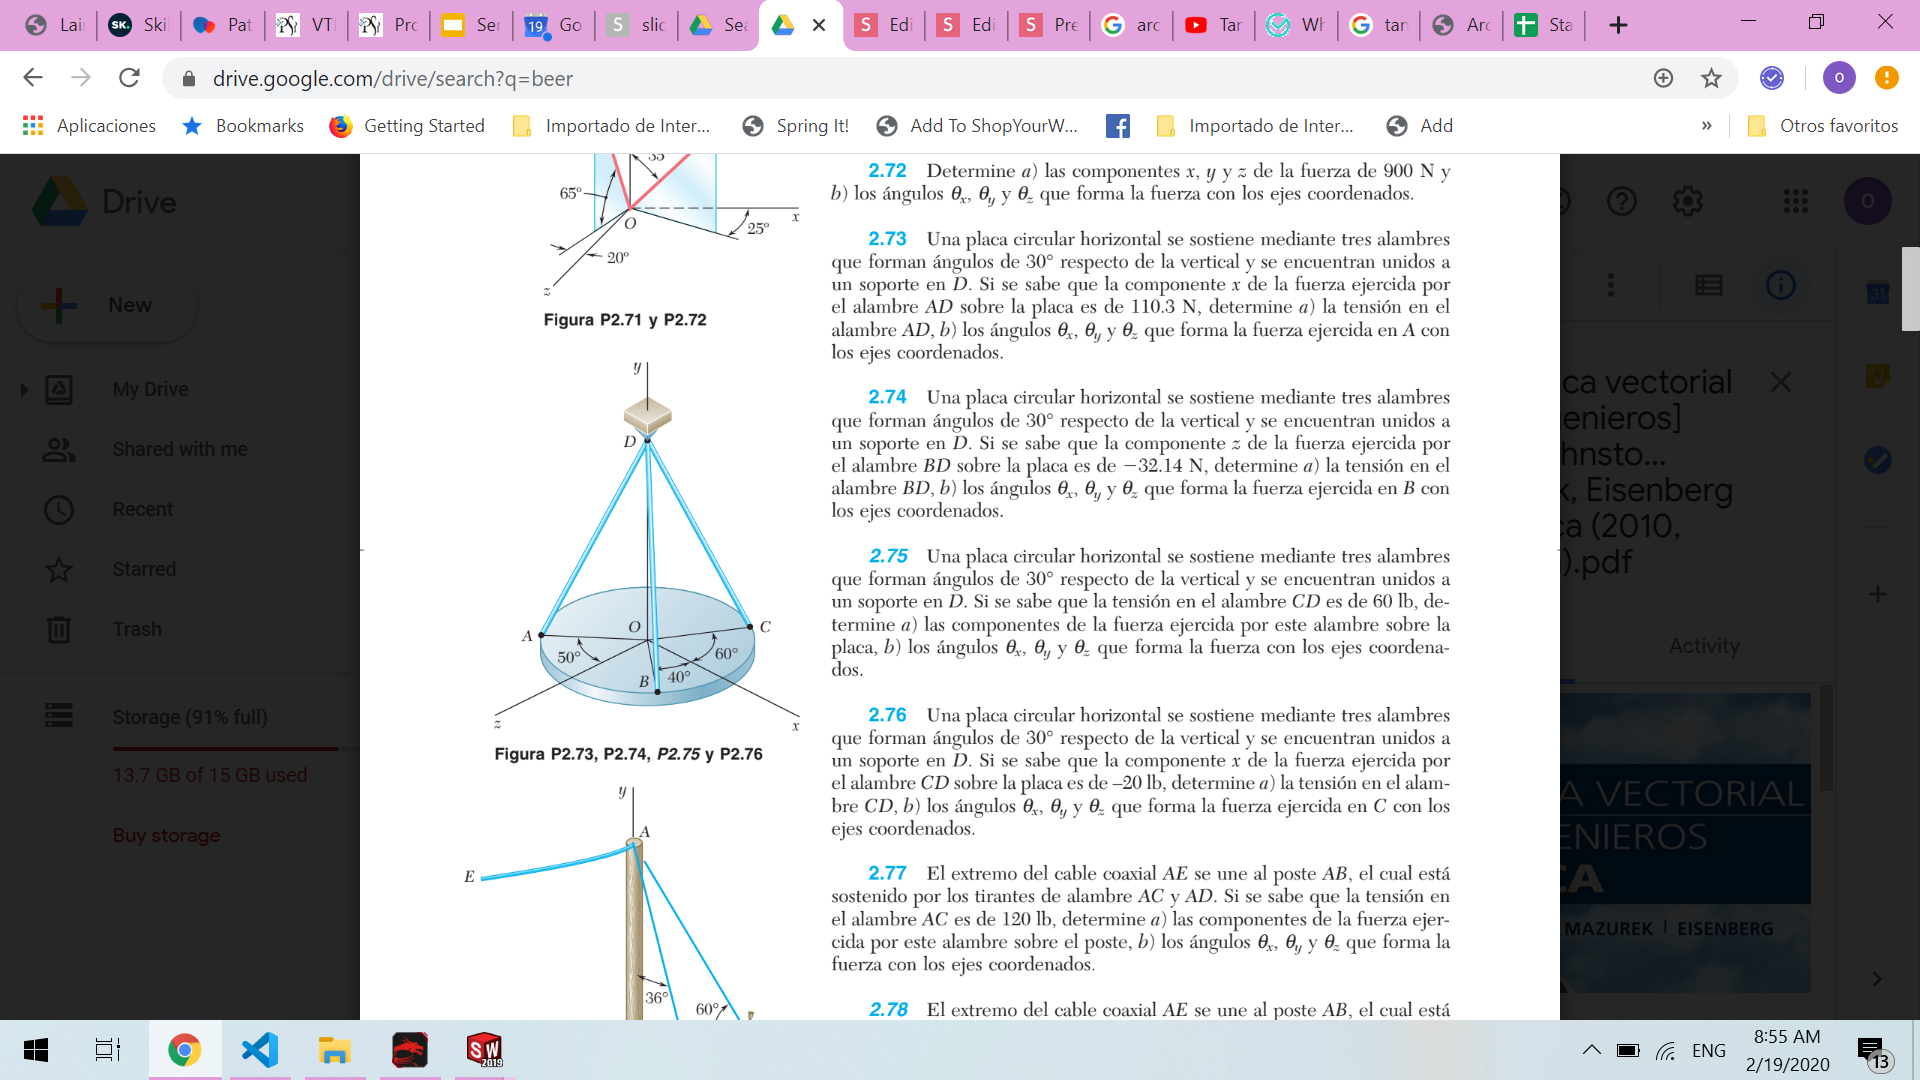
Task: Click the New button in Drive
Action: (107, 305)
